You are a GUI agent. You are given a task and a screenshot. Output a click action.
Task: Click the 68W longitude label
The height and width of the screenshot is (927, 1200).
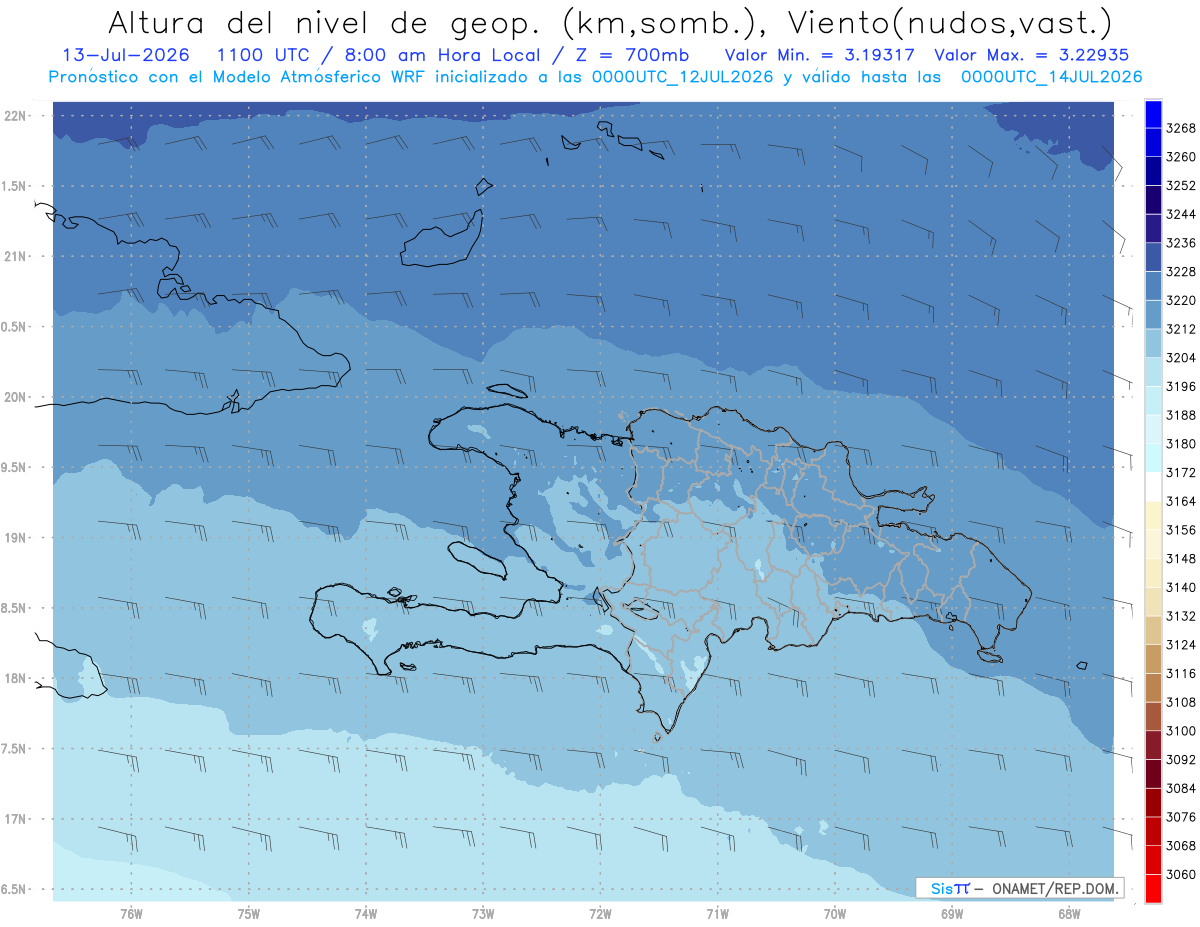pyautogui.click(x=1069, y=913)
